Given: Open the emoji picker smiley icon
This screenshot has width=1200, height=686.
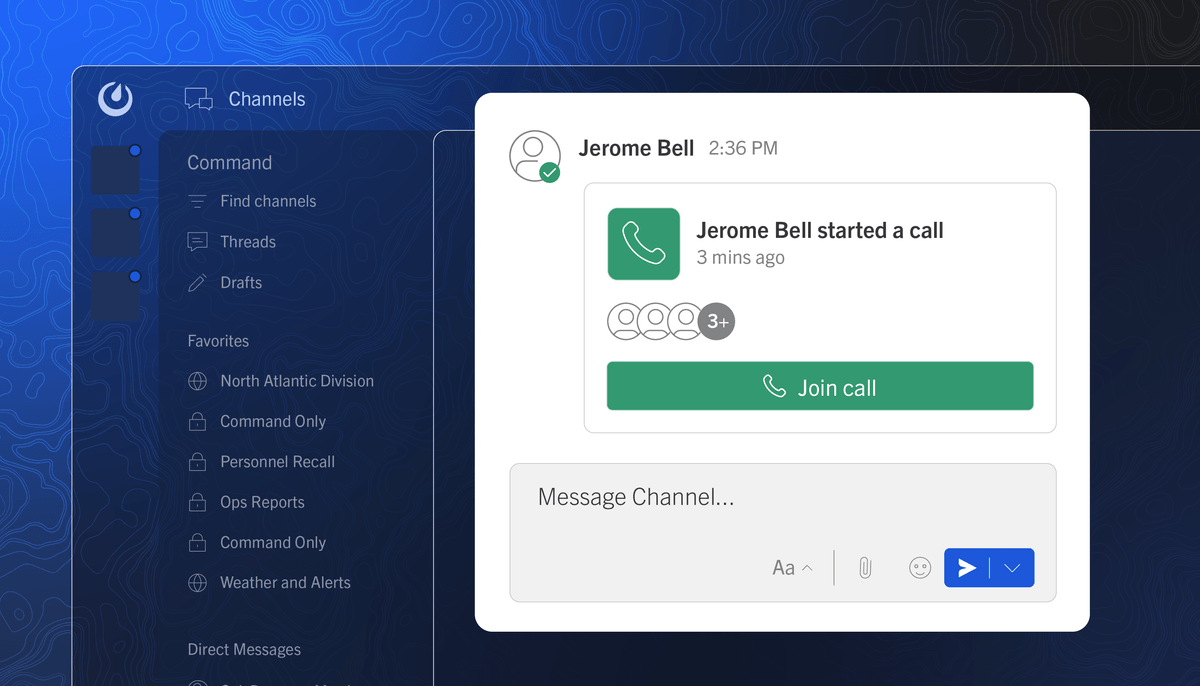Looking at the screenshot, I should tap(920, 568).
